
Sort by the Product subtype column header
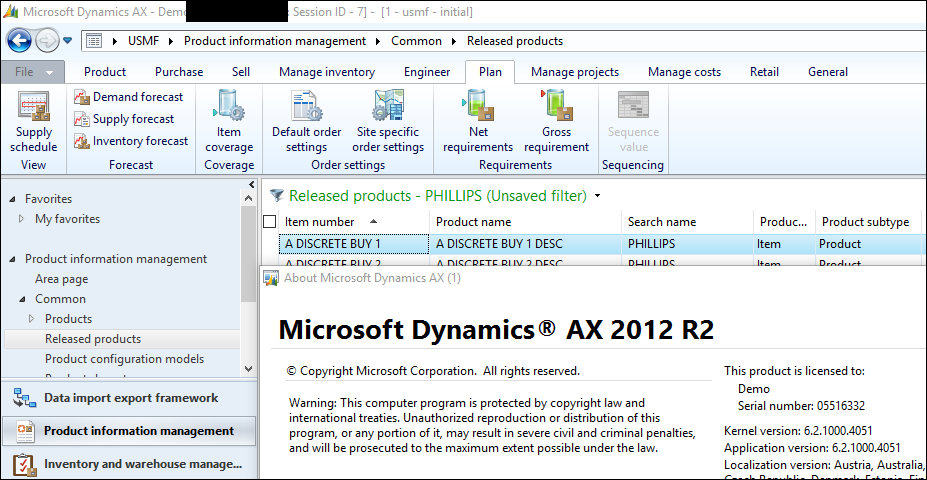868,222
